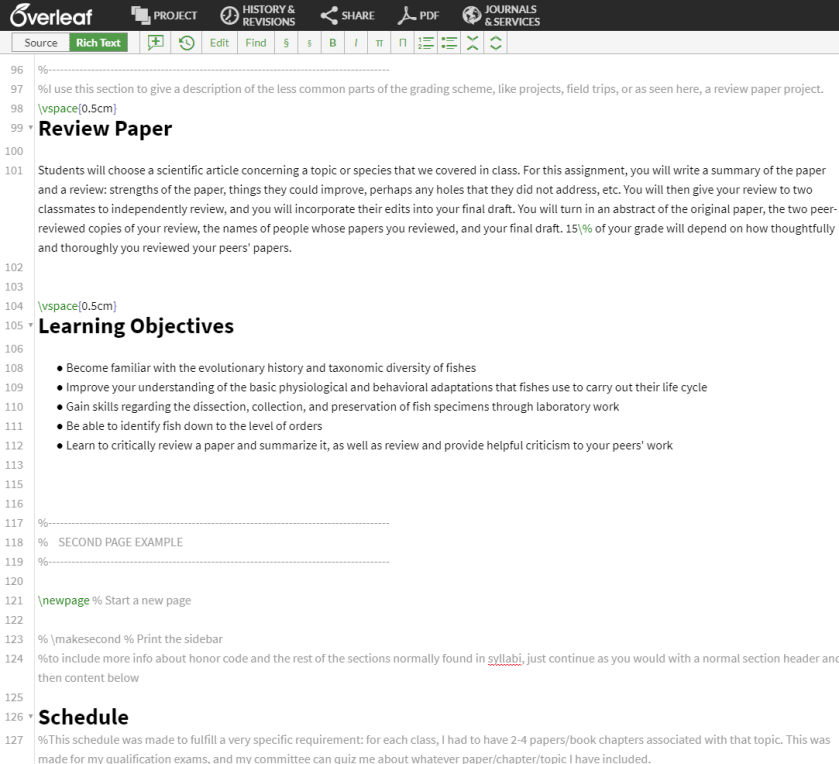The width and height of the screenshot is (839, 764).
Task: Open Journals & Services
Action: click(500, 16)
